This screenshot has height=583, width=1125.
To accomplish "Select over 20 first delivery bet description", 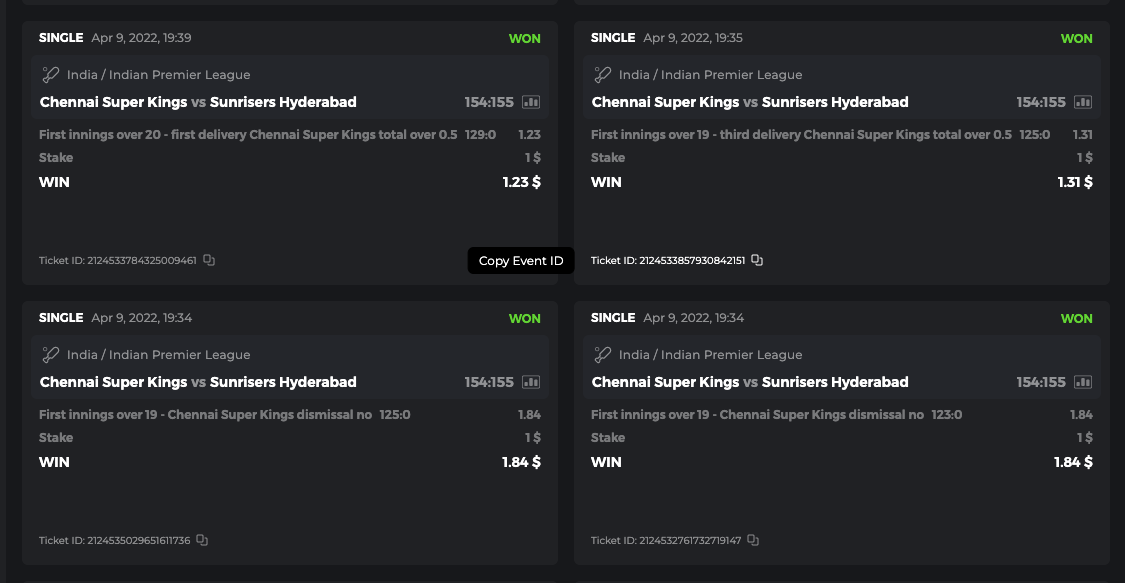I will click(248, 134).
